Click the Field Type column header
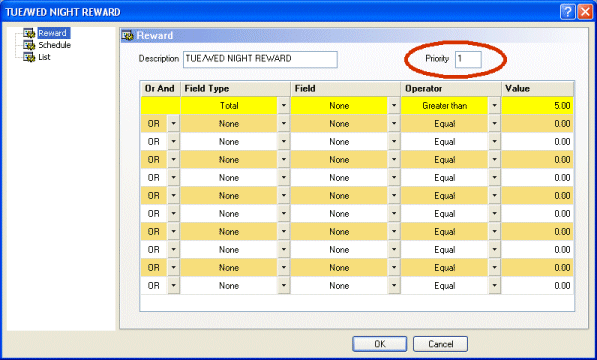The image size is (597, 360). [x=235, y=89]
